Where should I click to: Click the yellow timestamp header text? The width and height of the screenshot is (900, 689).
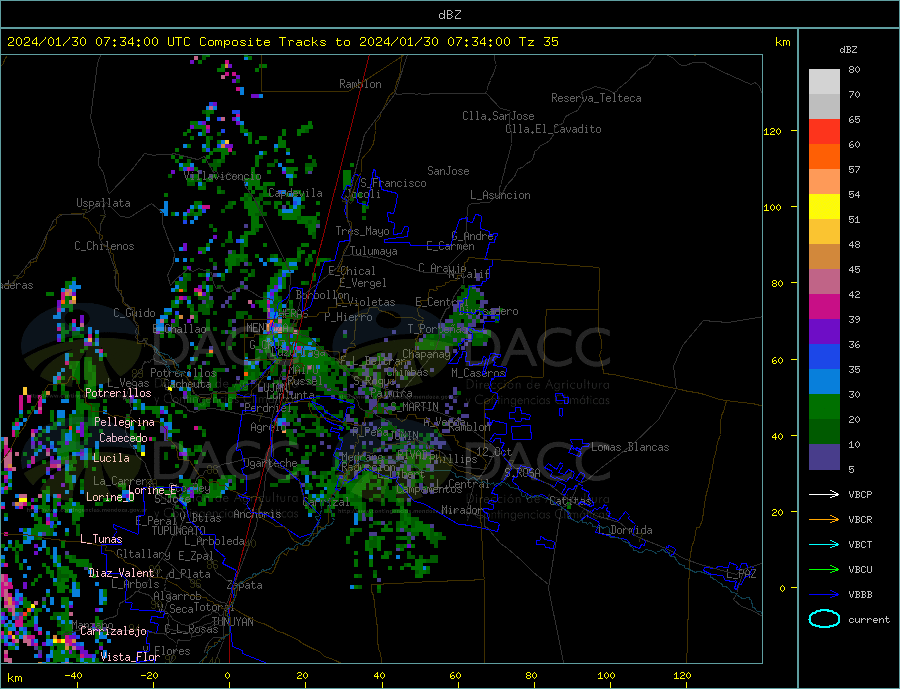pos(282,42)
